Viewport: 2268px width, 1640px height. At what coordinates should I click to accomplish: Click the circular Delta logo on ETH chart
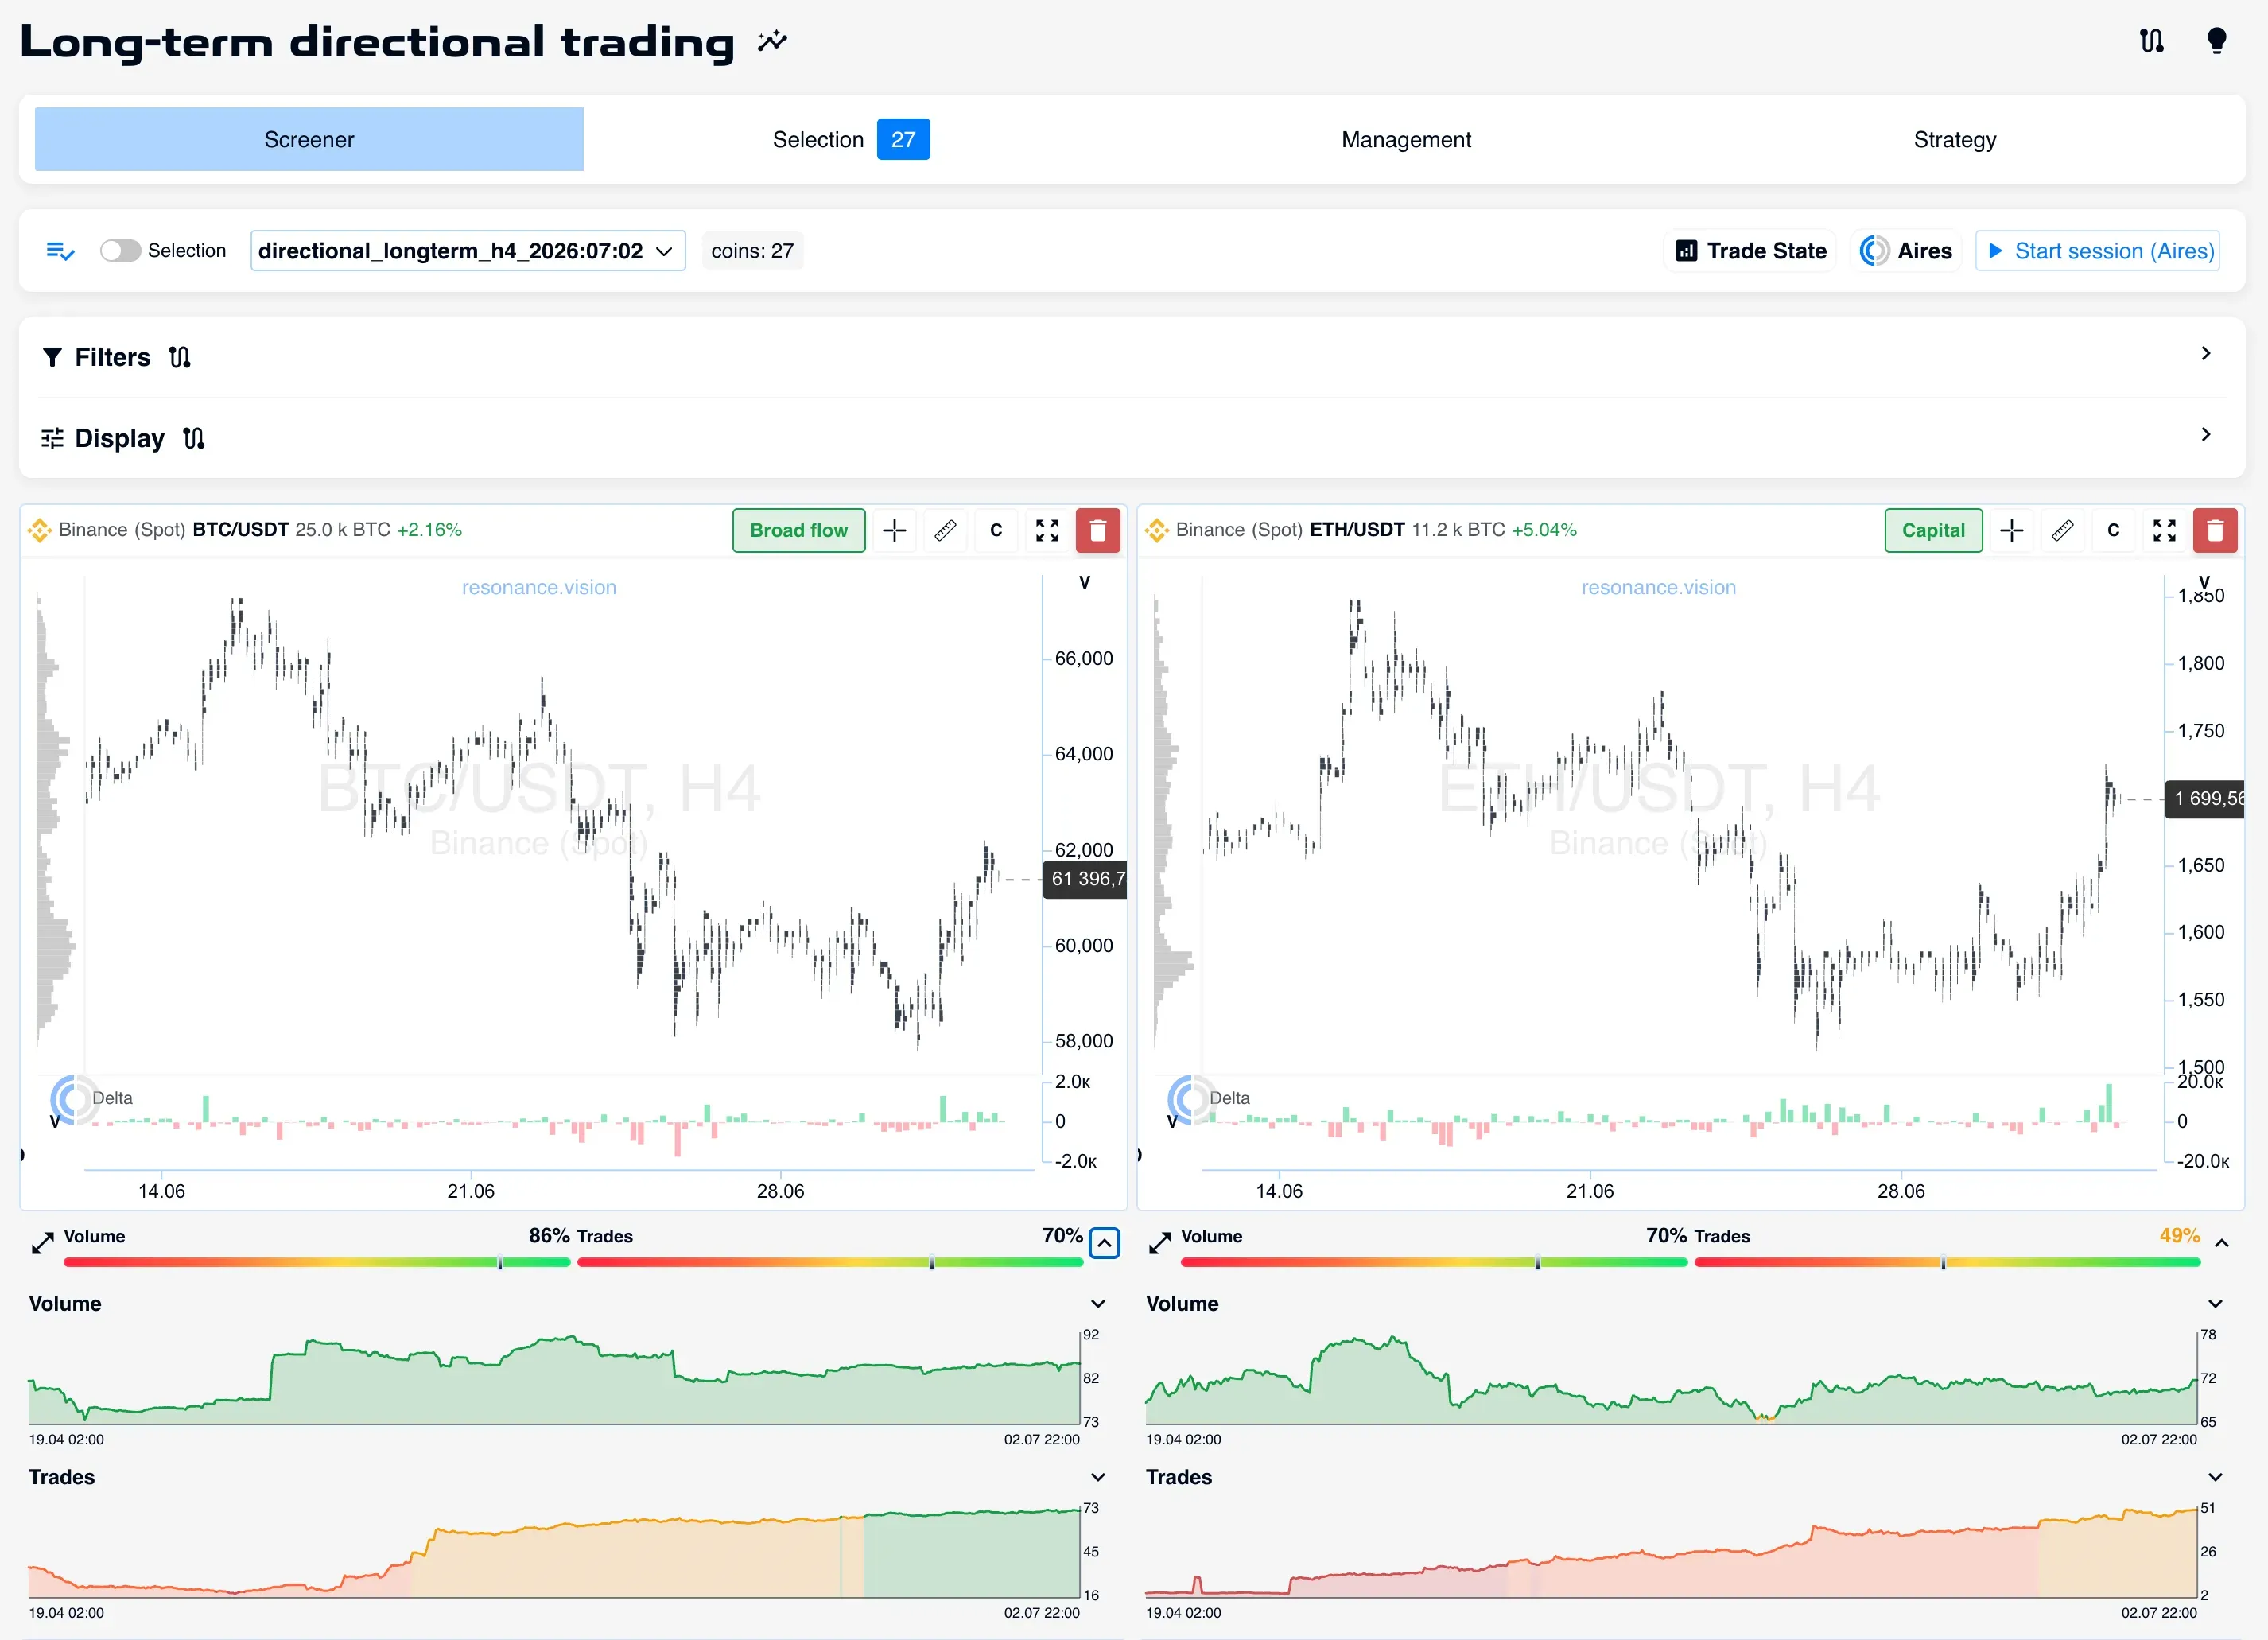click(1191, 1100)
